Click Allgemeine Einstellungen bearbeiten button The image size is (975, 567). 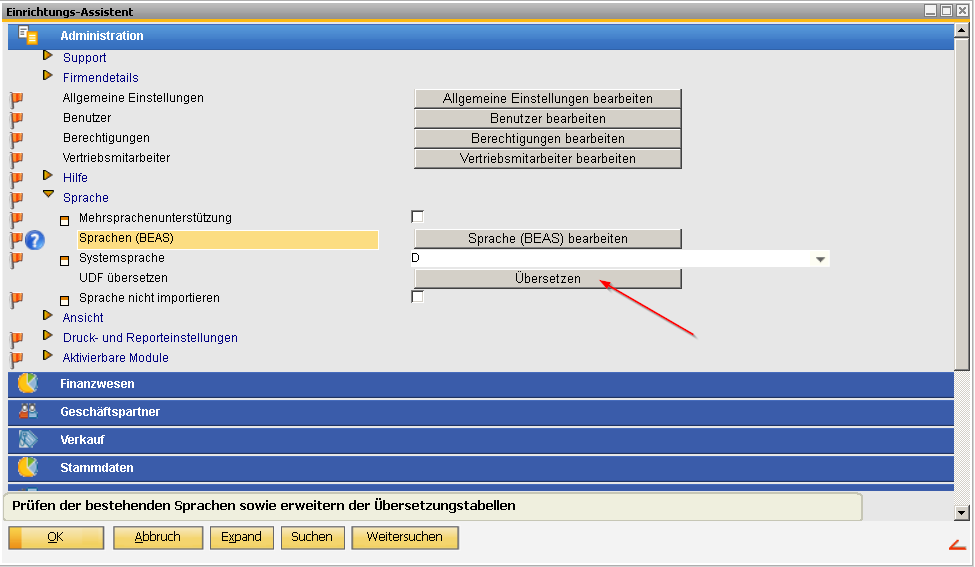point(548,98)
